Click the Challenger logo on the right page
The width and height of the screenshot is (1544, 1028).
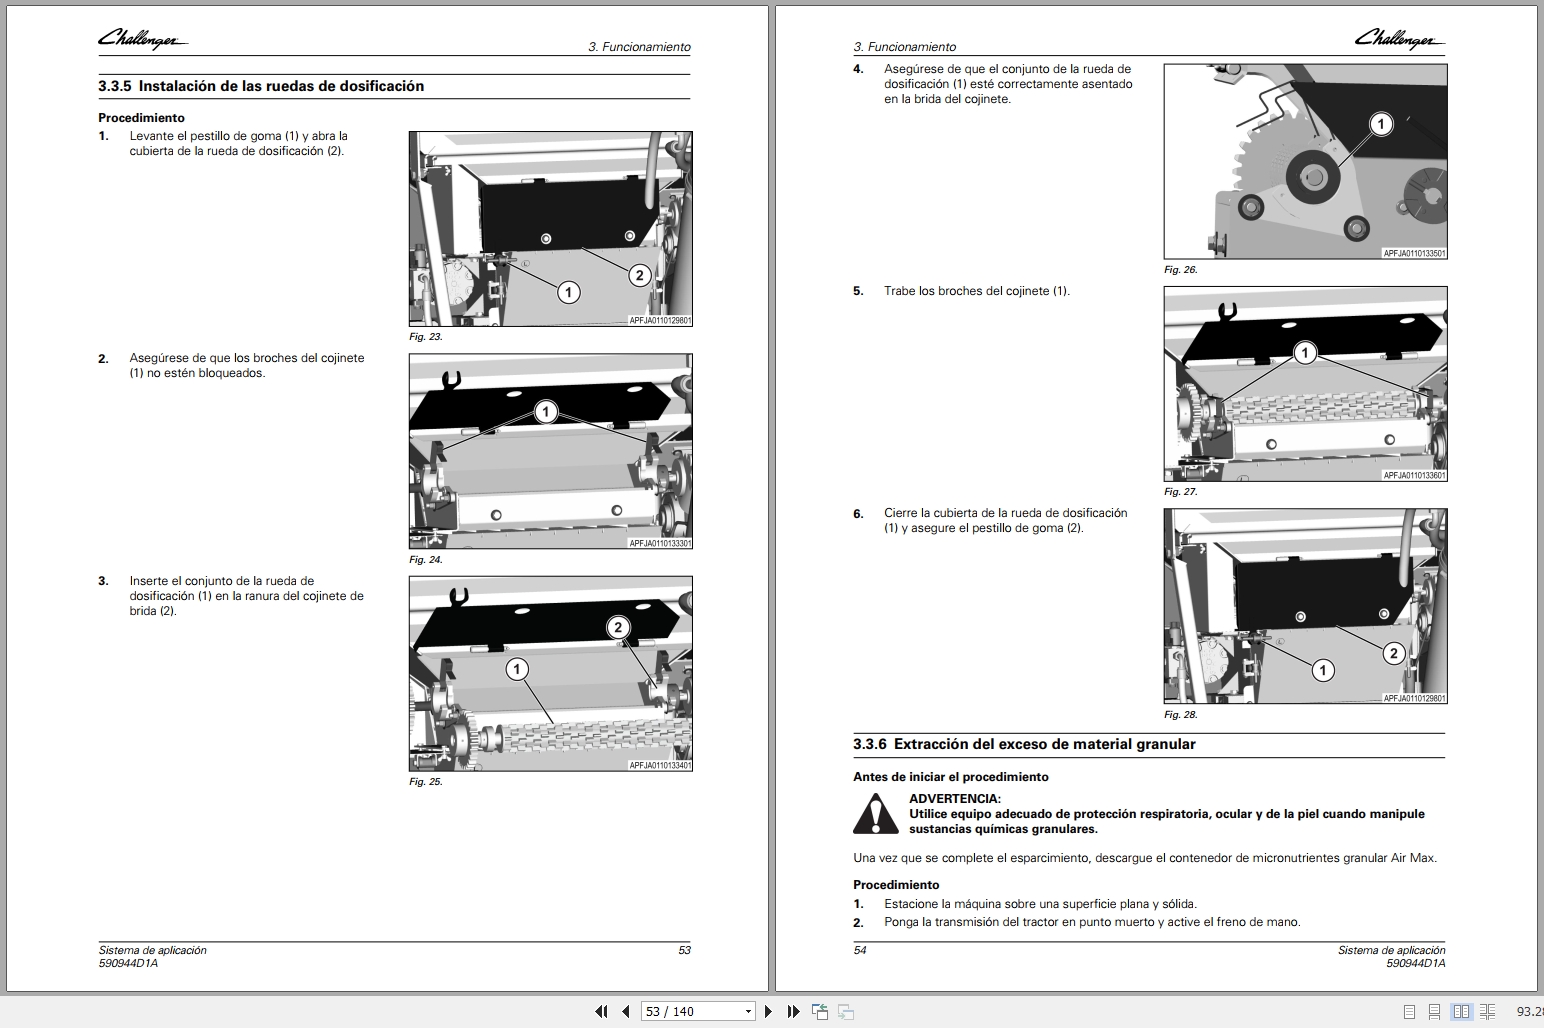(1400, 39)
